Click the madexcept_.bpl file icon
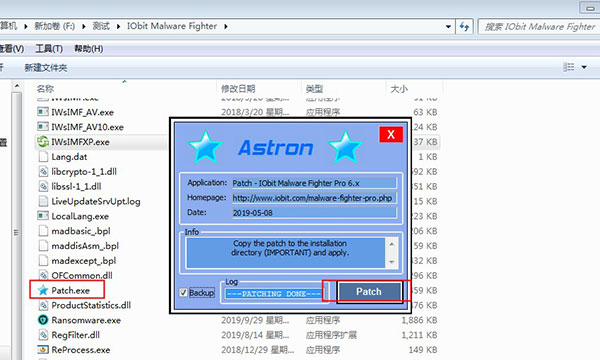Screen dimensions: 600x360 pos(43,261)
